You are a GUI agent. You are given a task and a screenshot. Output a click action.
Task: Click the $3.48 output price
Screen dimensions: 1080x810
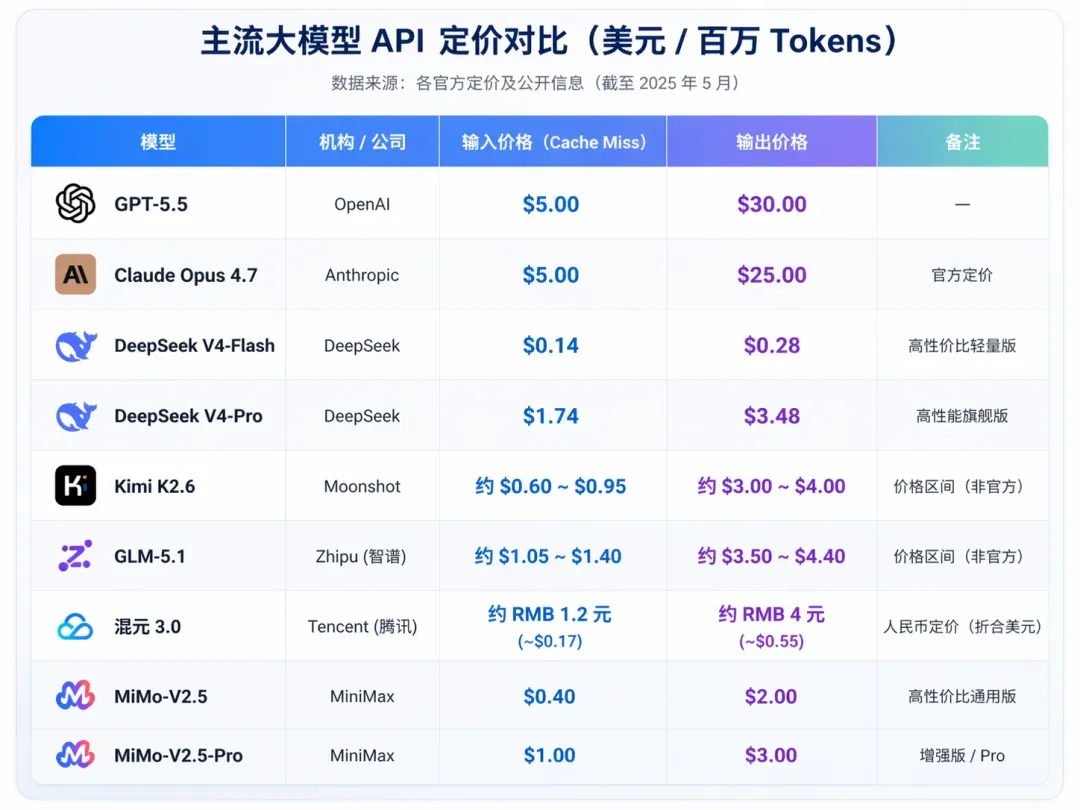(771, 416)
